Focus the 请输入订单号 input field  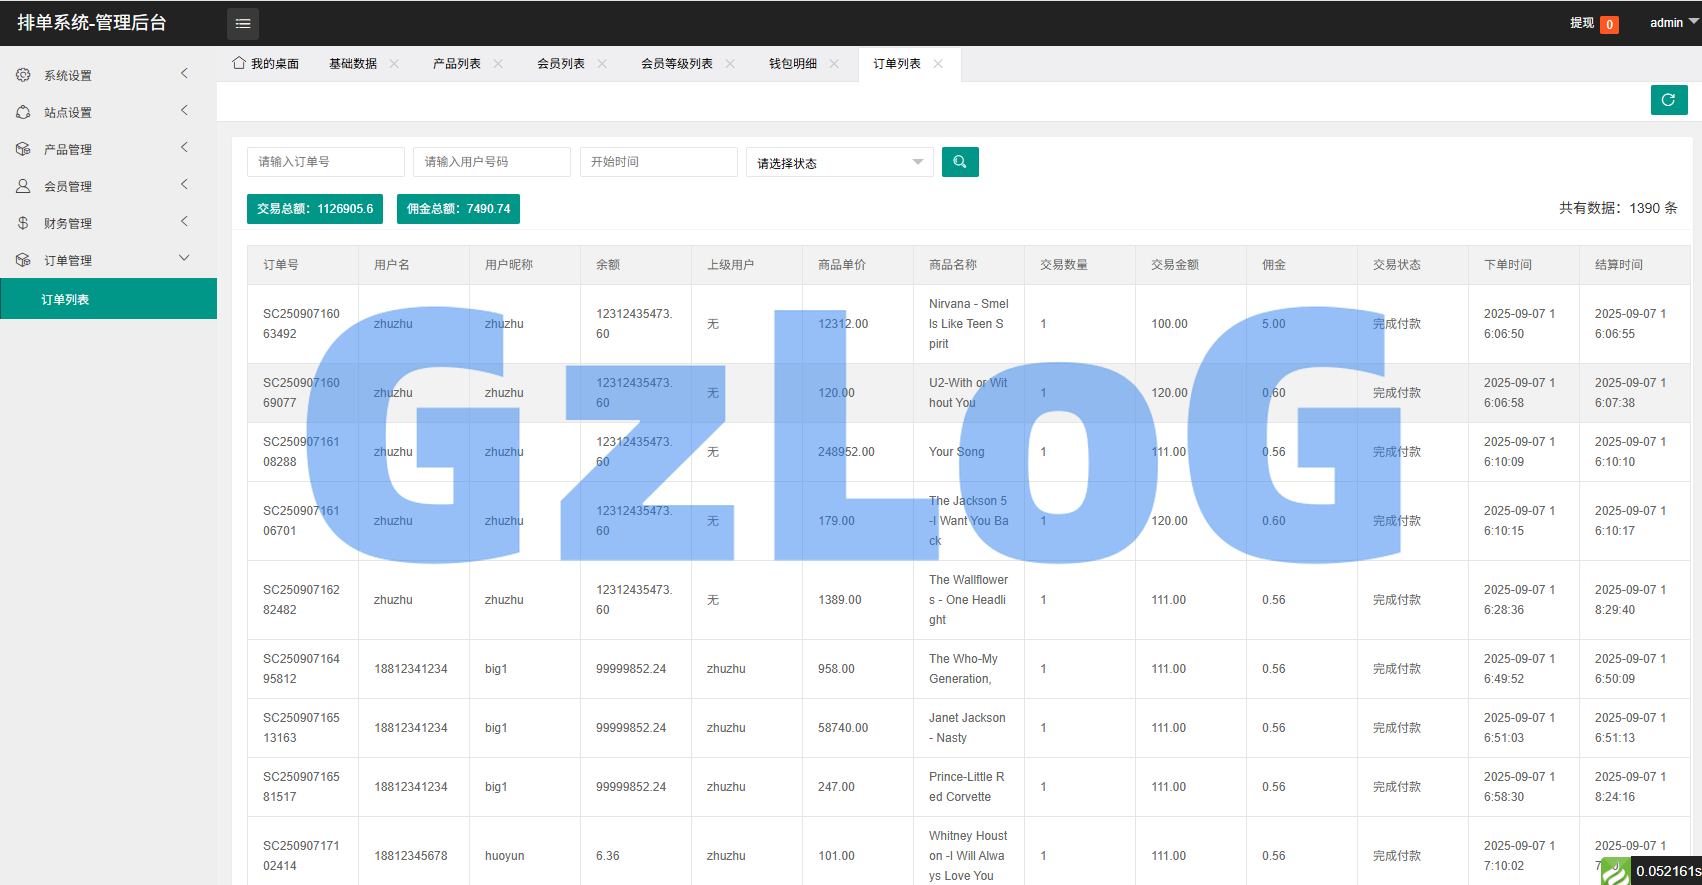pyautogui.click(x=325, y=162)
